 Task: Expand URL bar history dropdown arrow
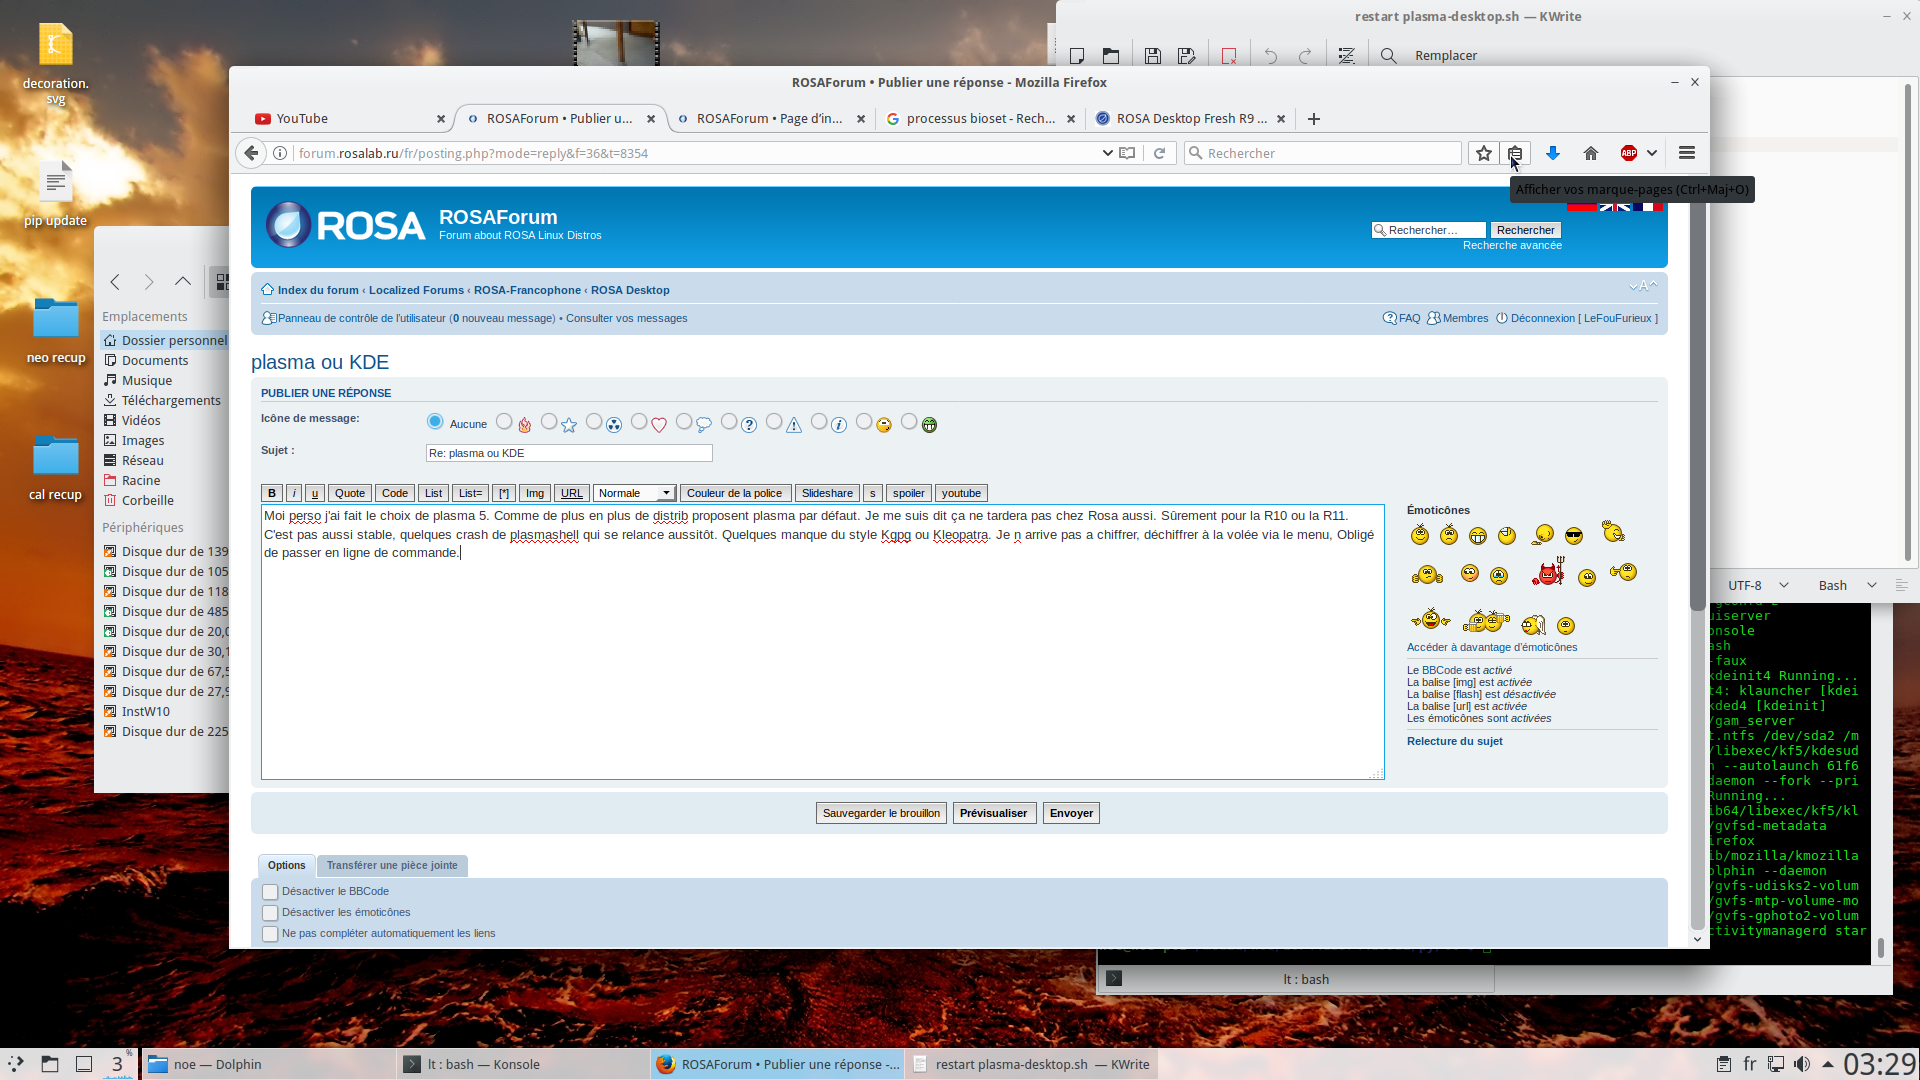(1107, 153)
